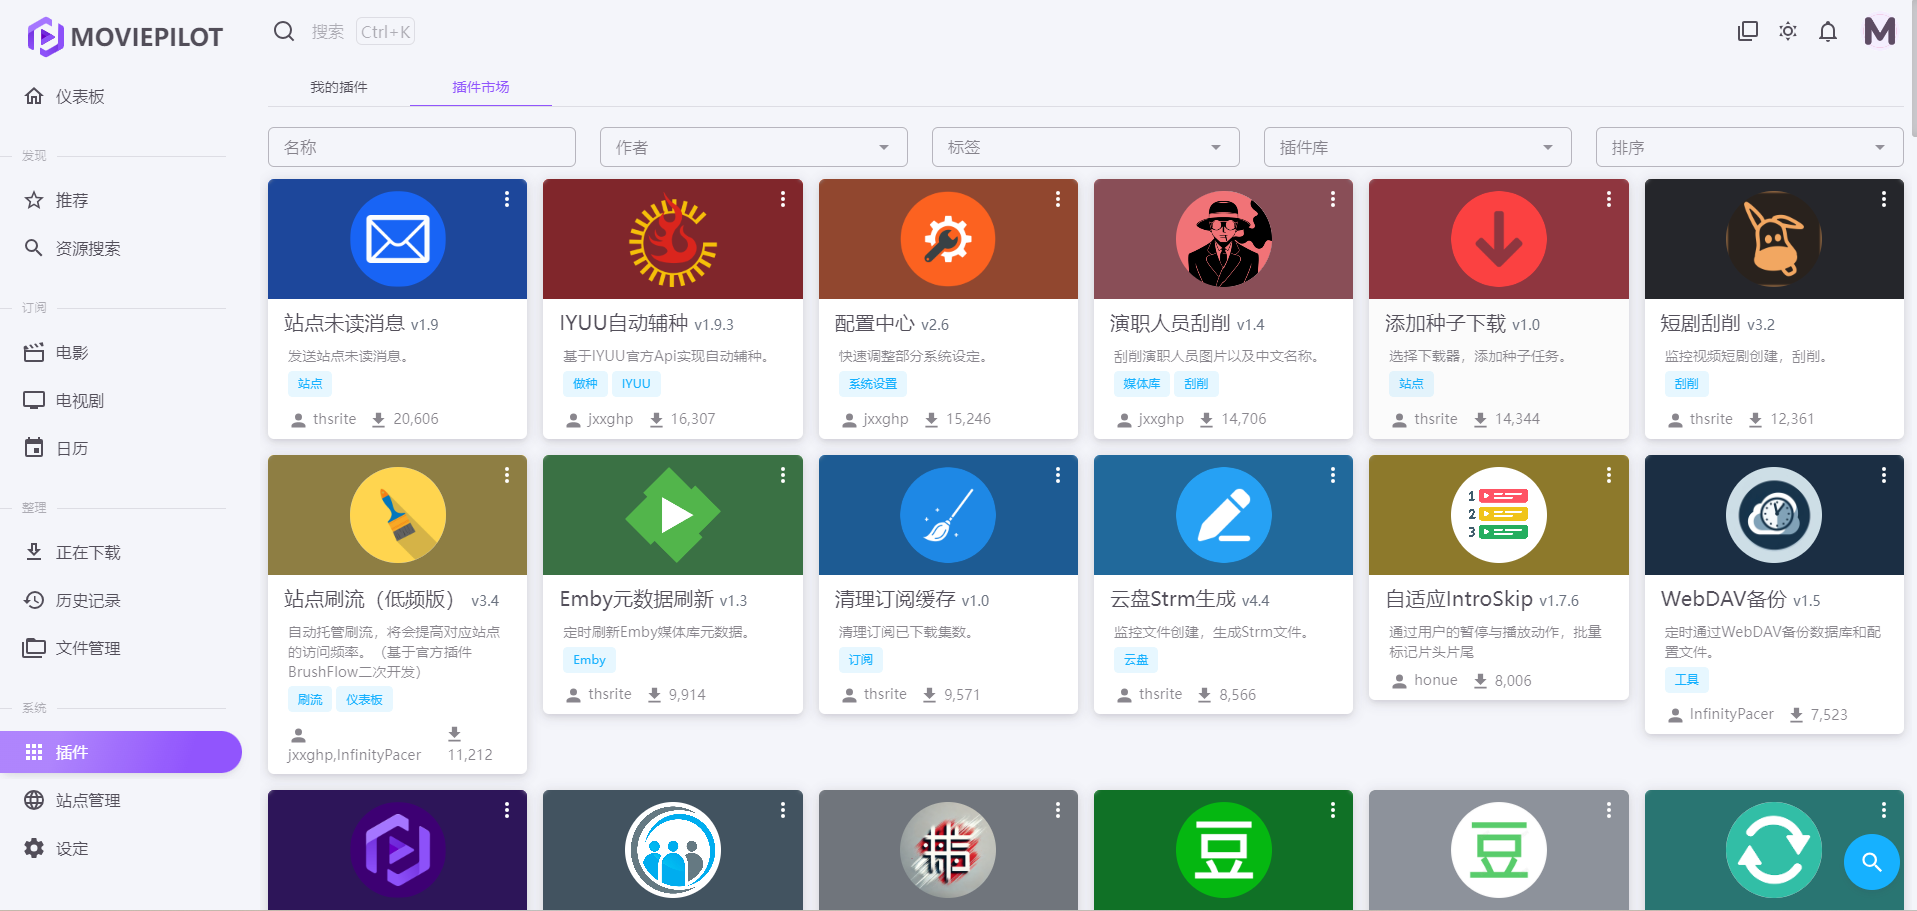Open more options for 站点未读消息 card

click(507, 199)
